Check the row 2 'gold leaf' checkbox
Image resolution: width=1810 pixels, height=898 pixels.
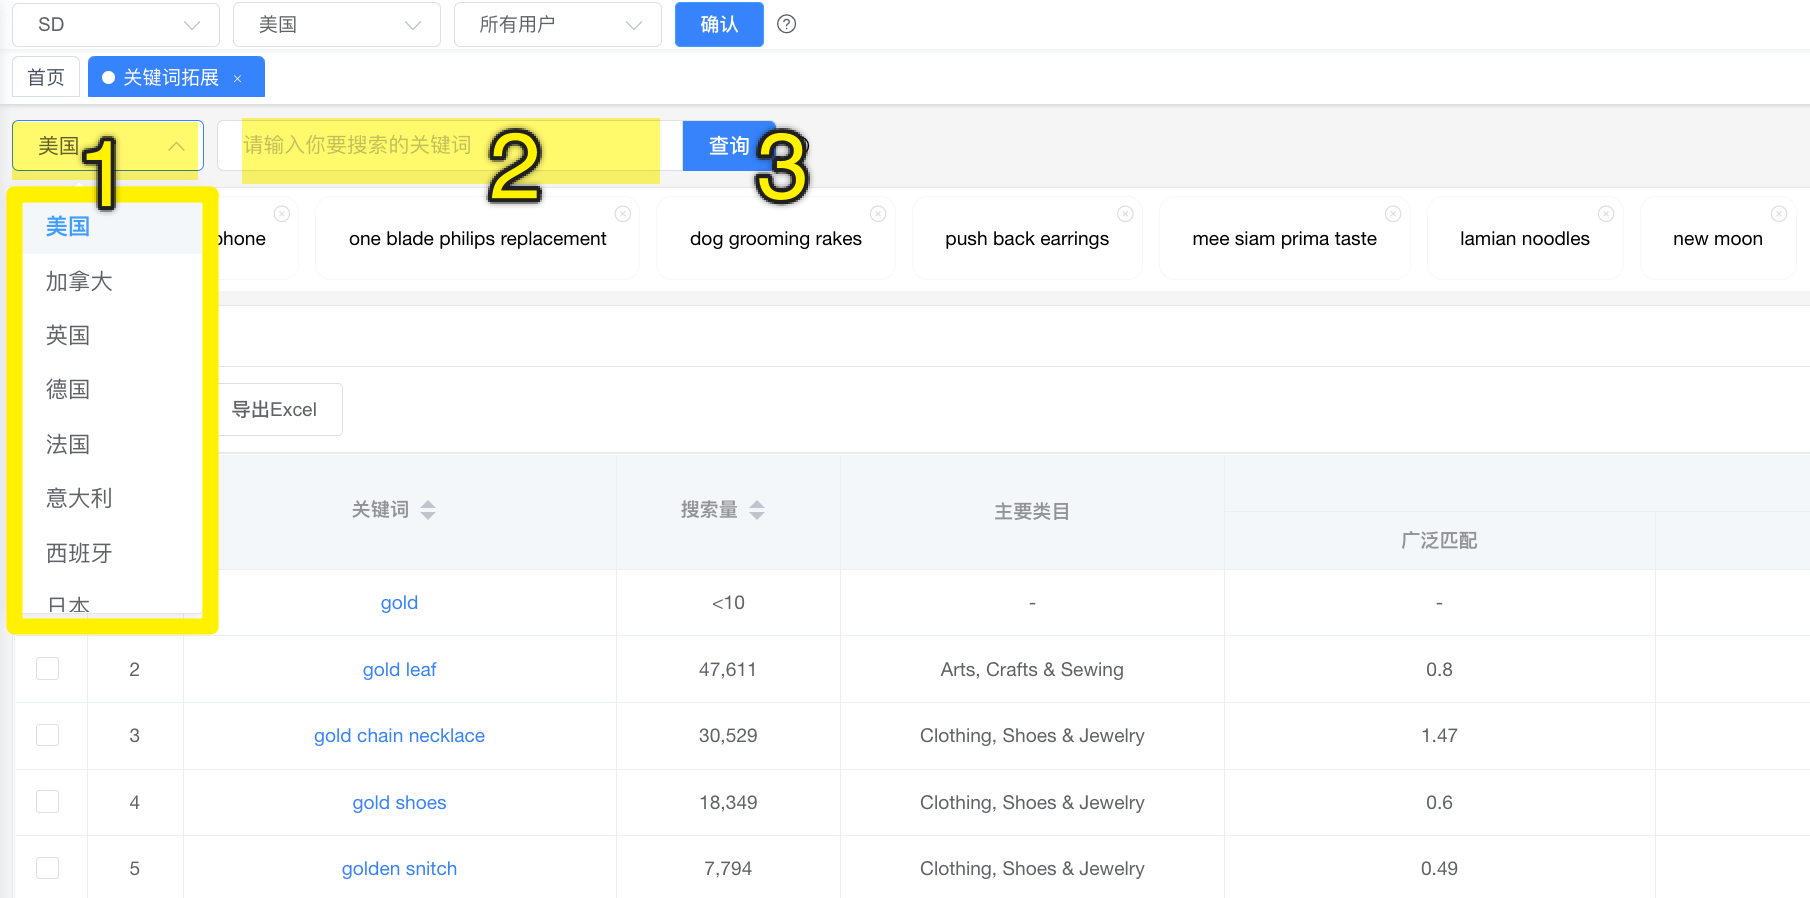coord(47,669)
